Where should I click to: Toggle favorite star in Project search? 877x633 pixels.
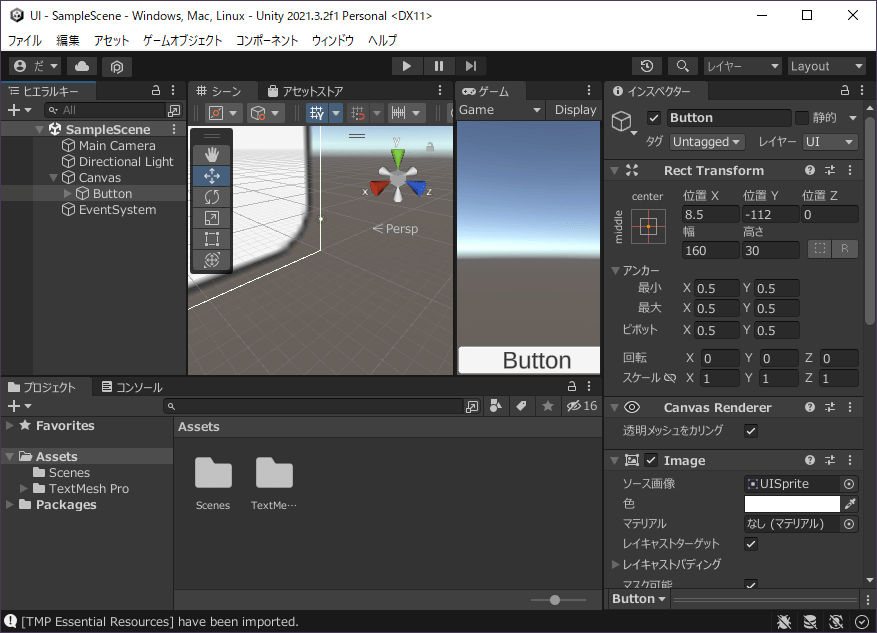point(548,406)
